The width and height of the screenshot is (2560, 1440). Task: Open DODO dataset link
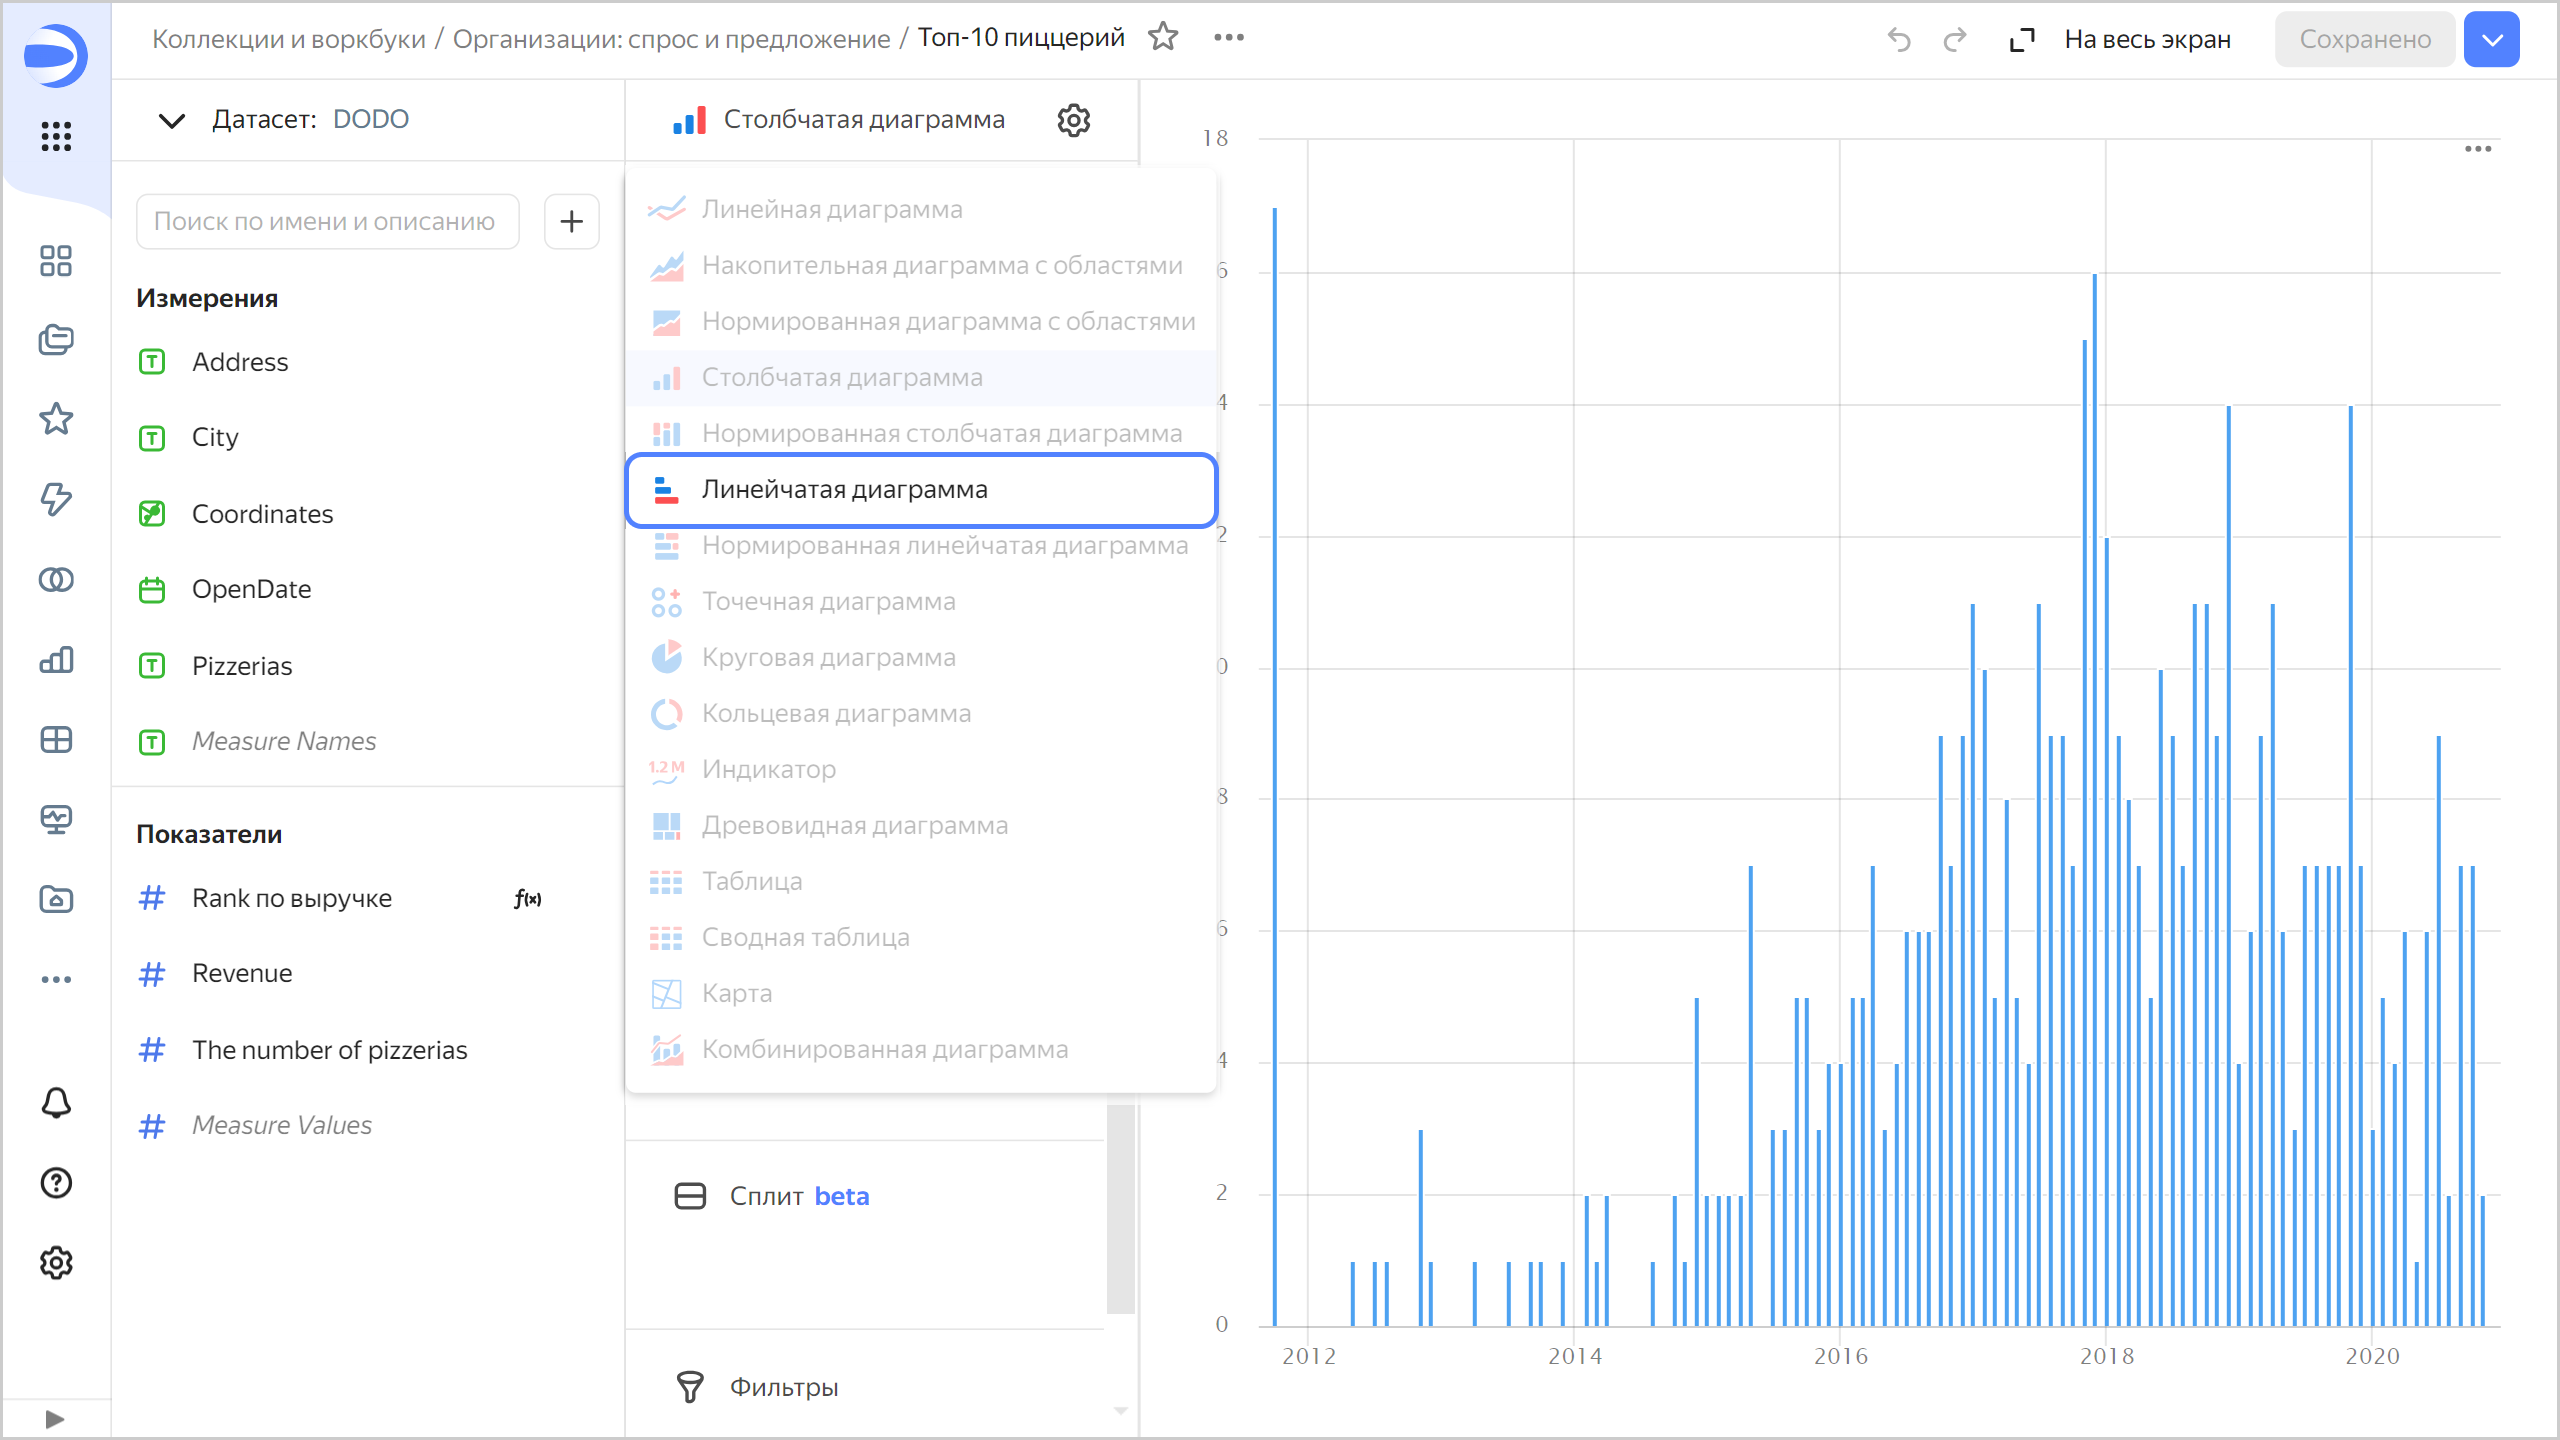pyautogui.click(x=370, y=120)
